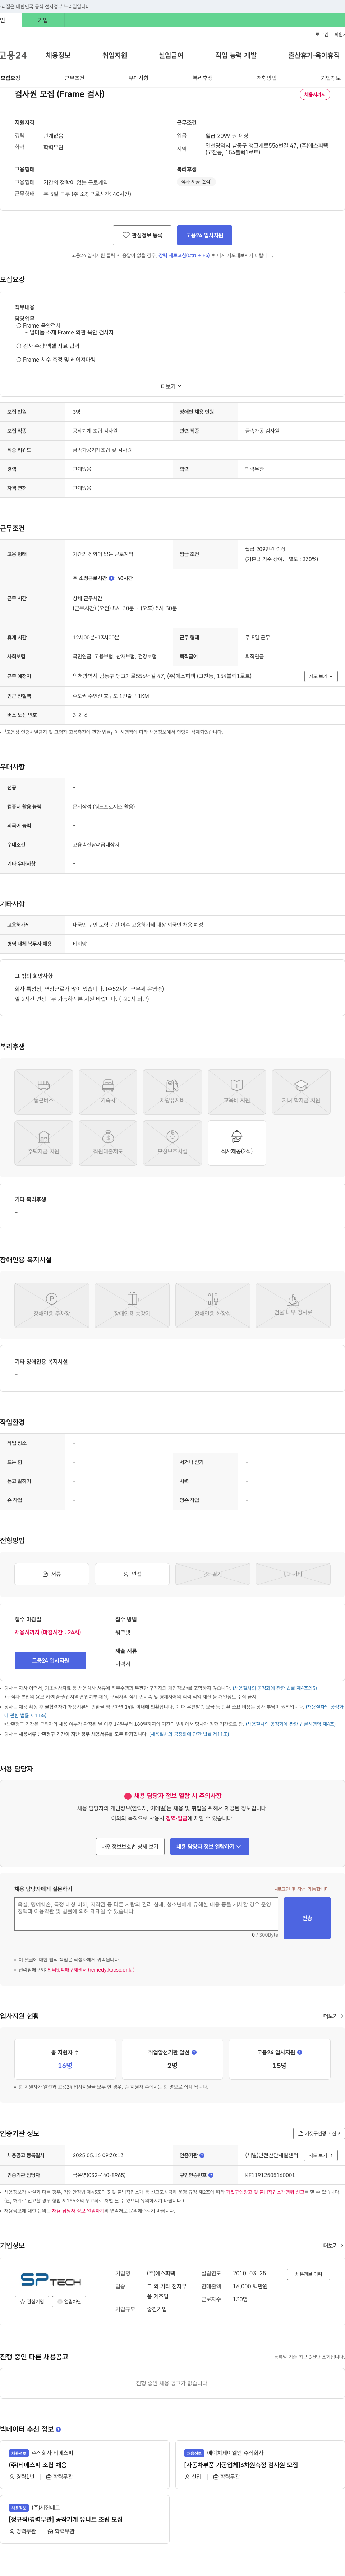Click the 교육비 지원 benefit icon

pos(237,1092)
